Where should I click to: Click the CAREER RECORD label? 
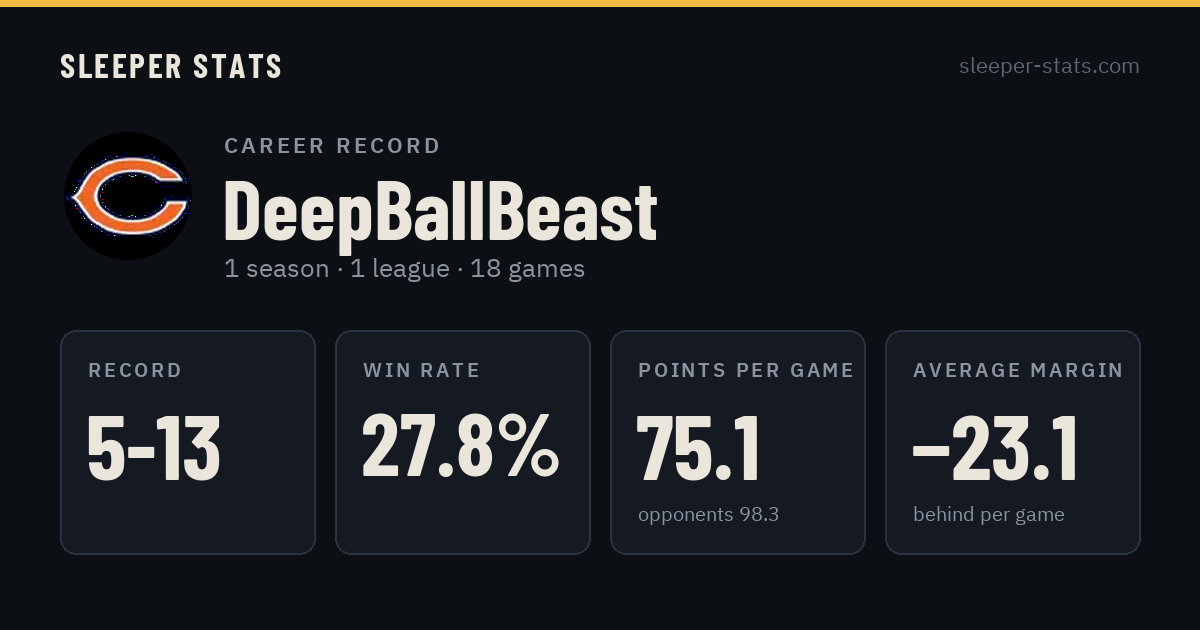point(332,146)
